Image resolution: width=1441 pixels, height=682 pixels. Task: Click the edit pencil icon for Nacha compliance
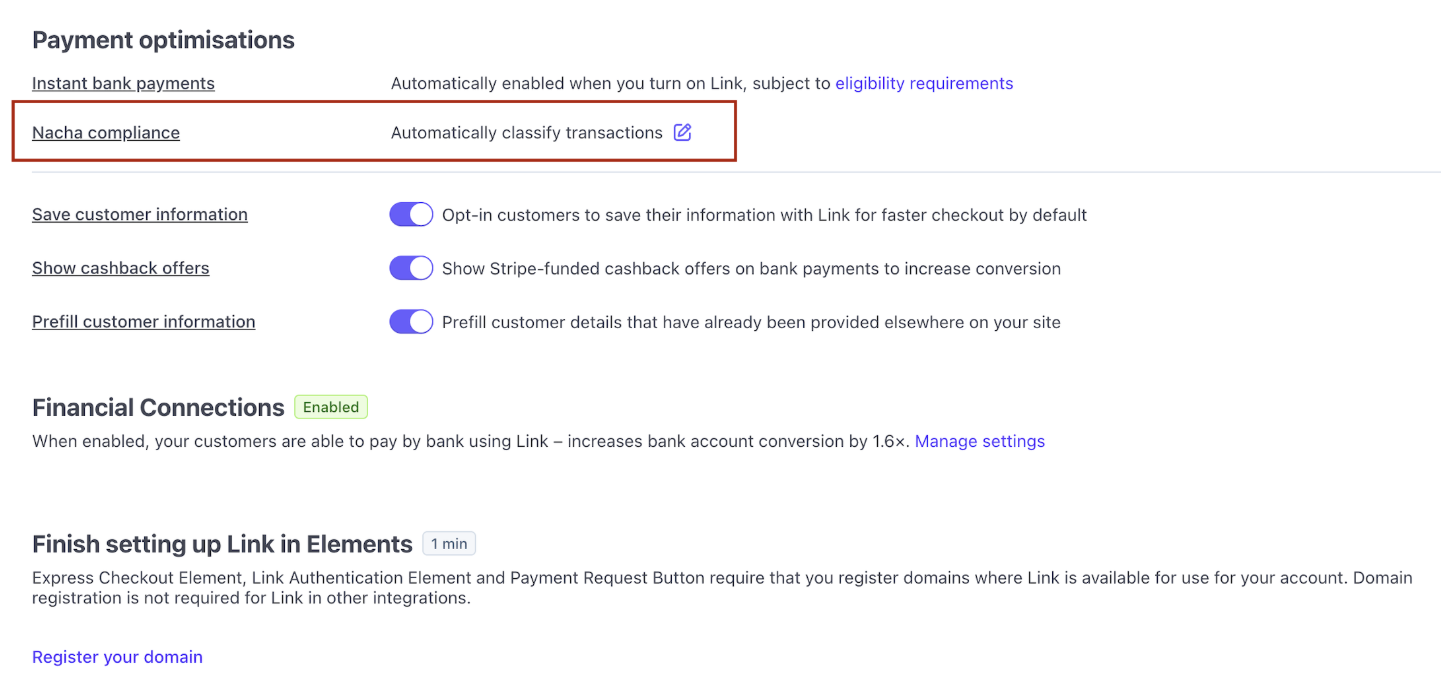click(682, 132)
